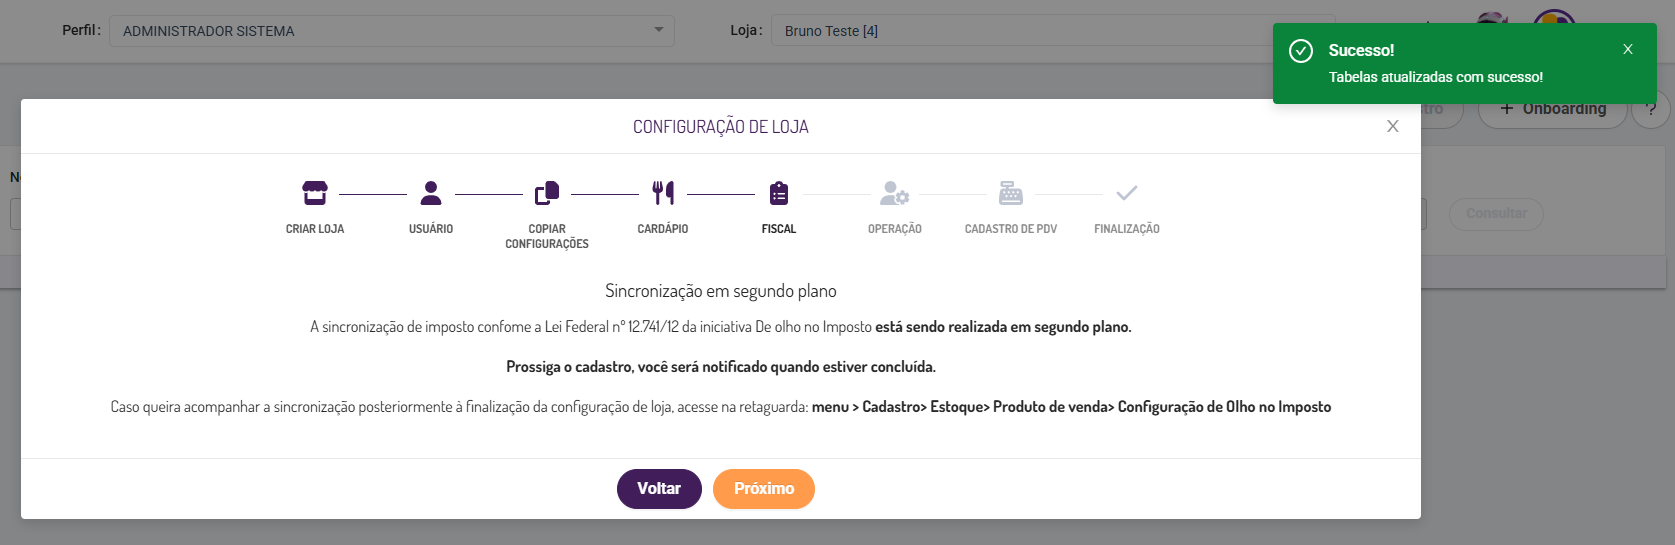The image size is (1675, 545).
Task: Click the CADASTRO DE PDV step label
Action: (1011, 229)
